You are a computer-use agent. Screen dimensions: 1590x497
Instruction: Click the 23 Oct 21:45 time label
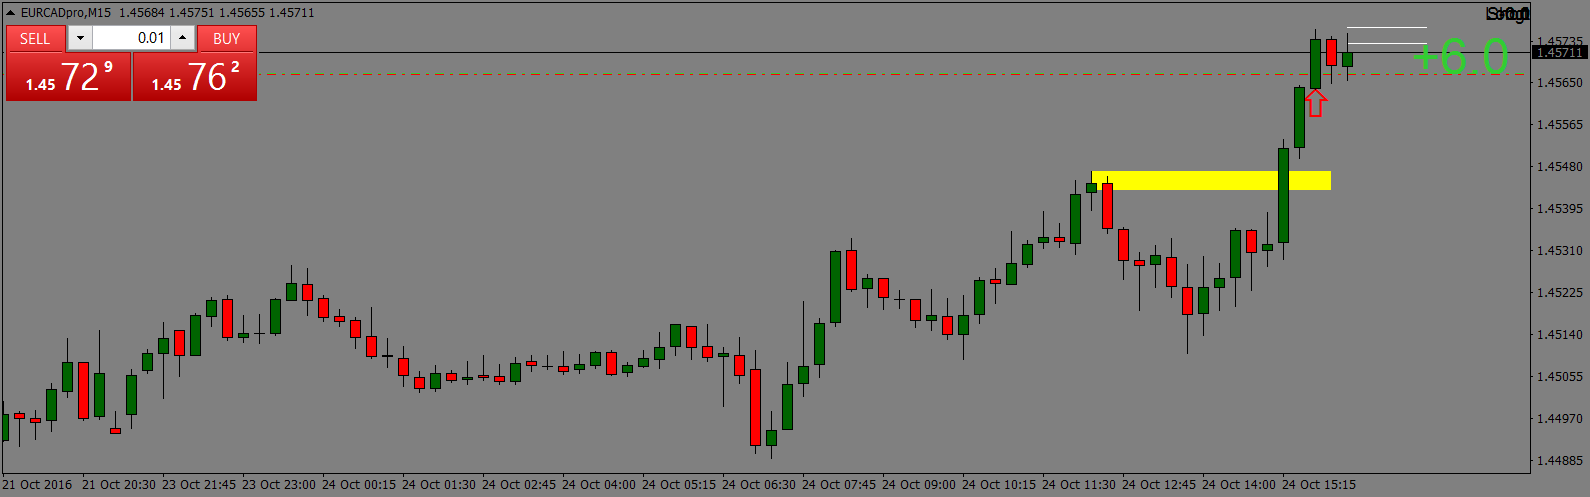pyautogui.click(x=199, y=485)
